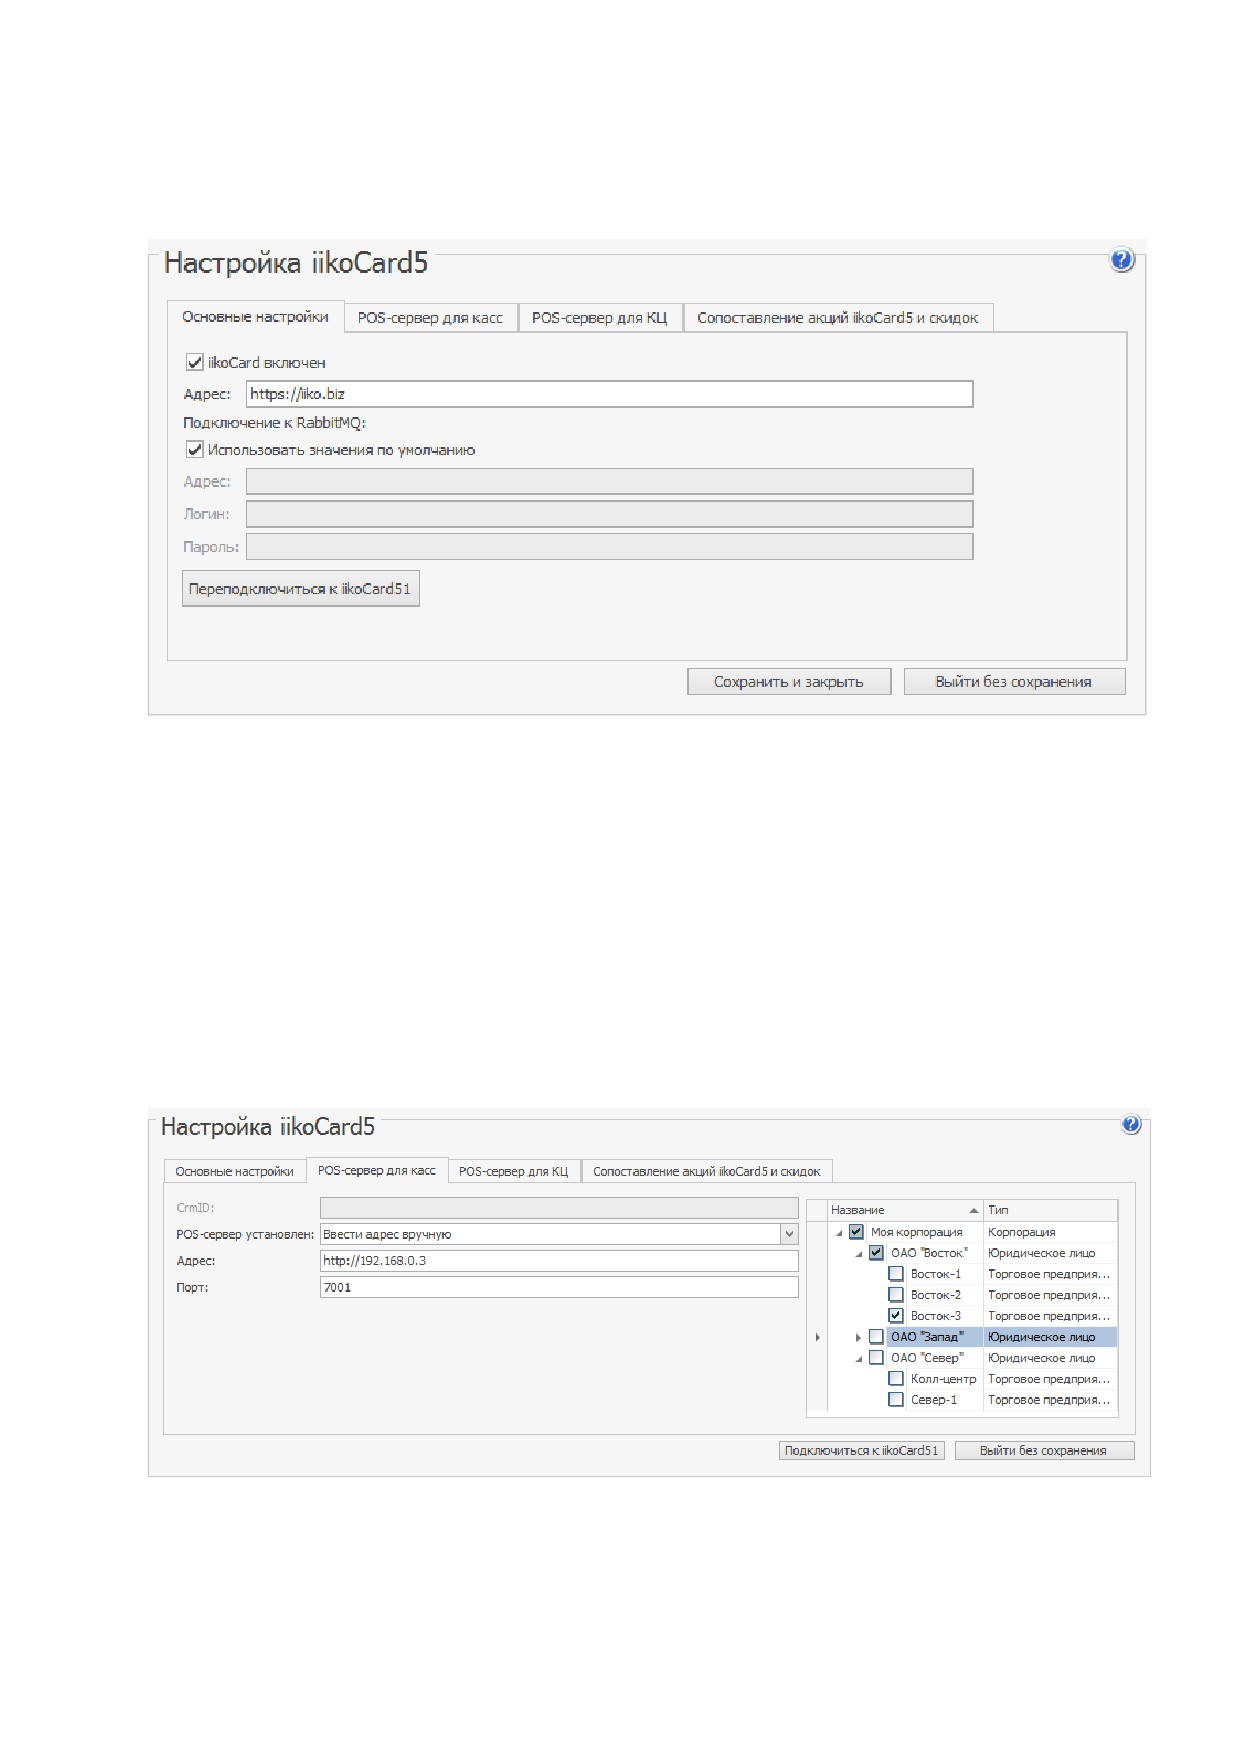Switch to 'POS-сервер для касс' tab in upper dialog
This screenshot has width=1239, height=1752.
pyautogui.click(x=430, y=318)
